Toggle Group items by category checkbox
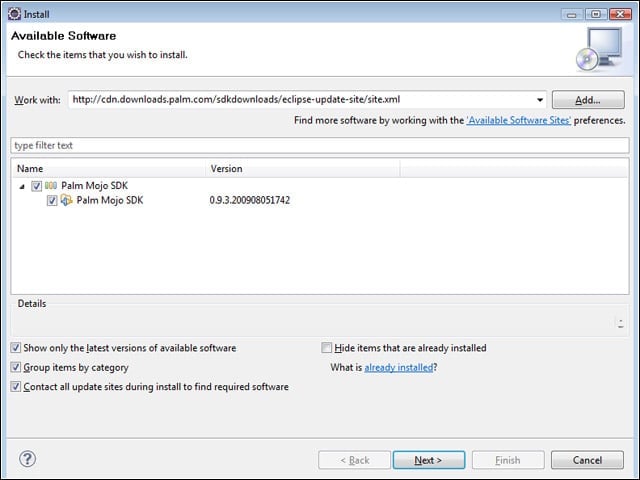The width and height of the screenshot is (640, 480). tap(16, 367)
